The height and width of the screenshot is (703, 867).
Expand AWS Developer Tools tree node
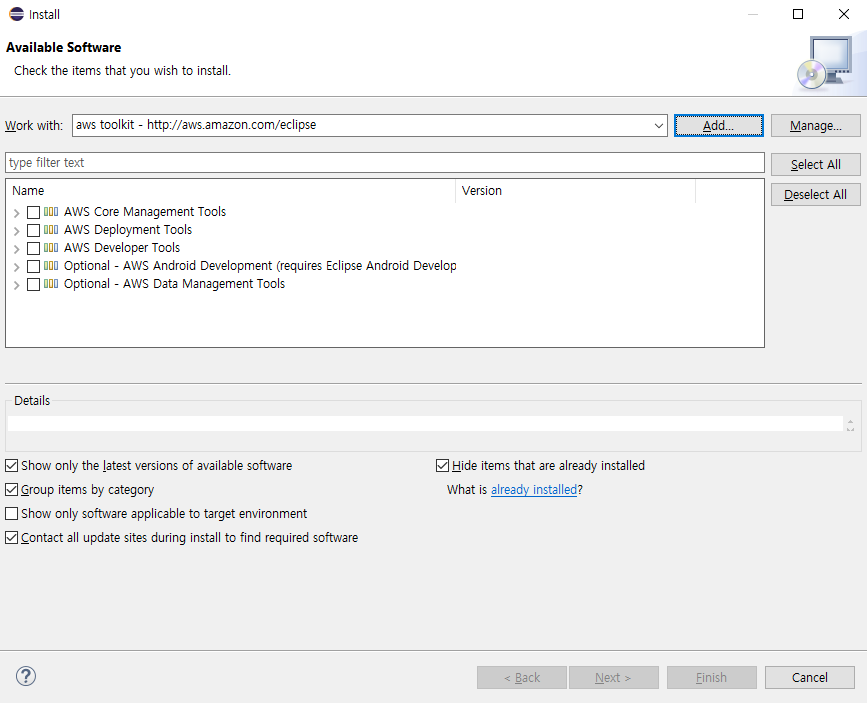coord(17,248)
